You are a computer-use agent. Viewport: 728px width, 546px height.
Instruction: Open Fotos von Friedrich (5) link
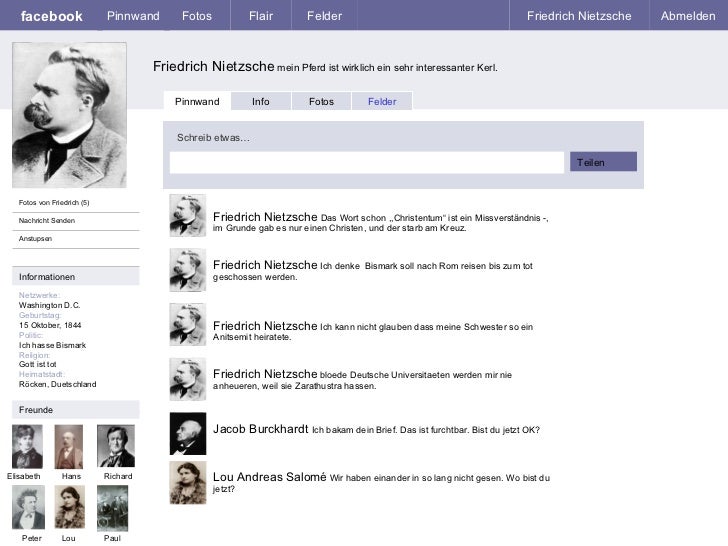point(54,202)
